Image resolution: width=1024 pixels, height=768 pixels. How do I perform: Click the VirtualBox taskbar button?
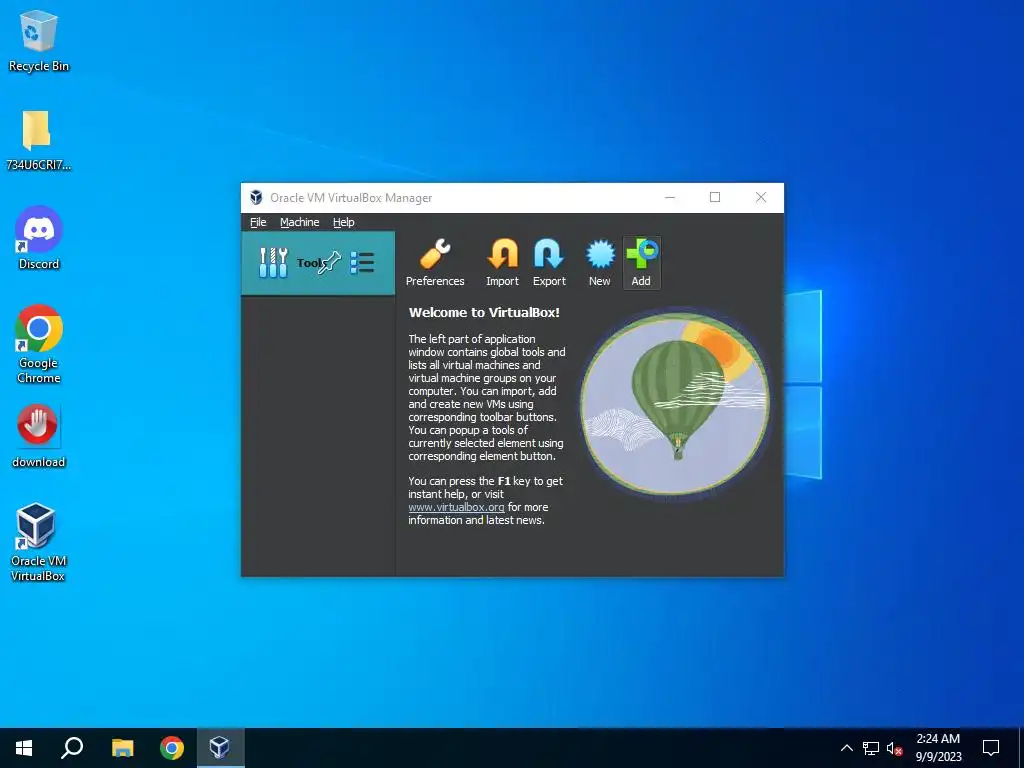220,748
